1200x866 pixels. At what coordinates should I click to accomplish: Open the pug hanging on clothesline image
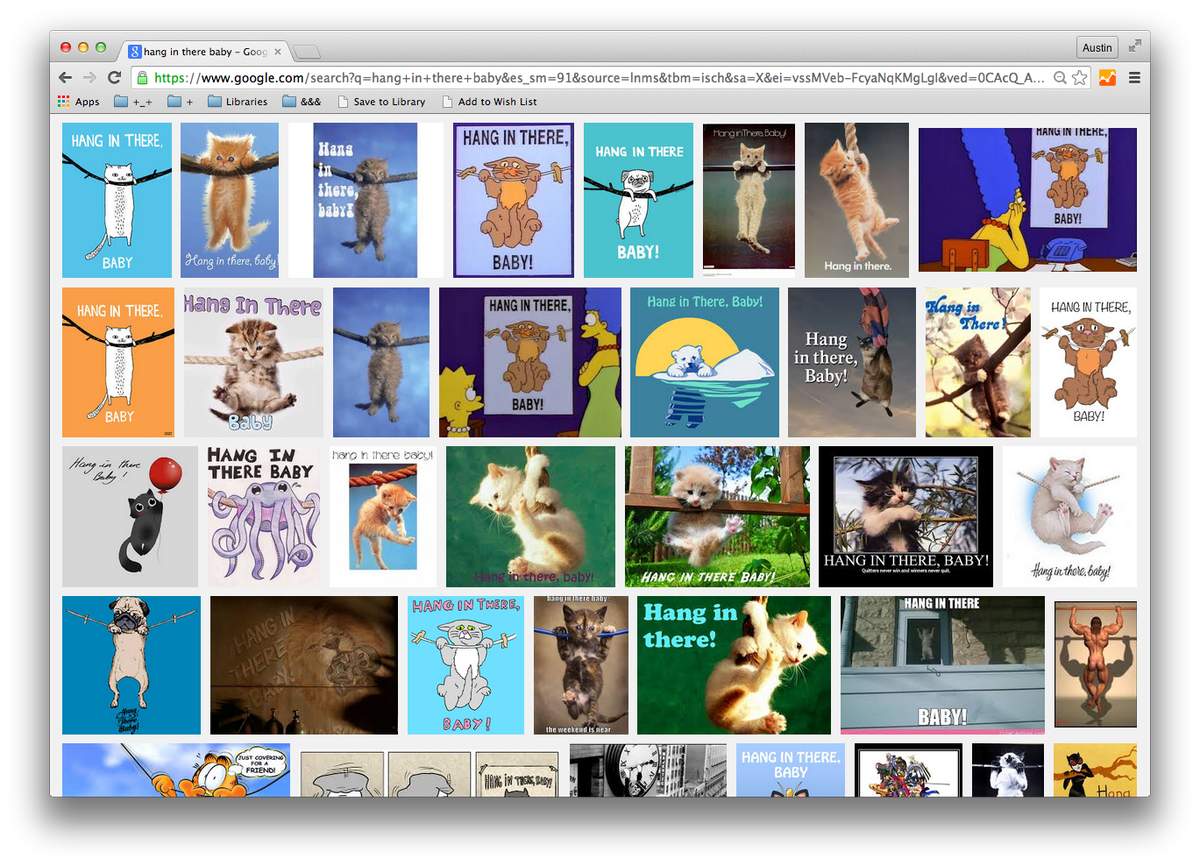[131, 665]
